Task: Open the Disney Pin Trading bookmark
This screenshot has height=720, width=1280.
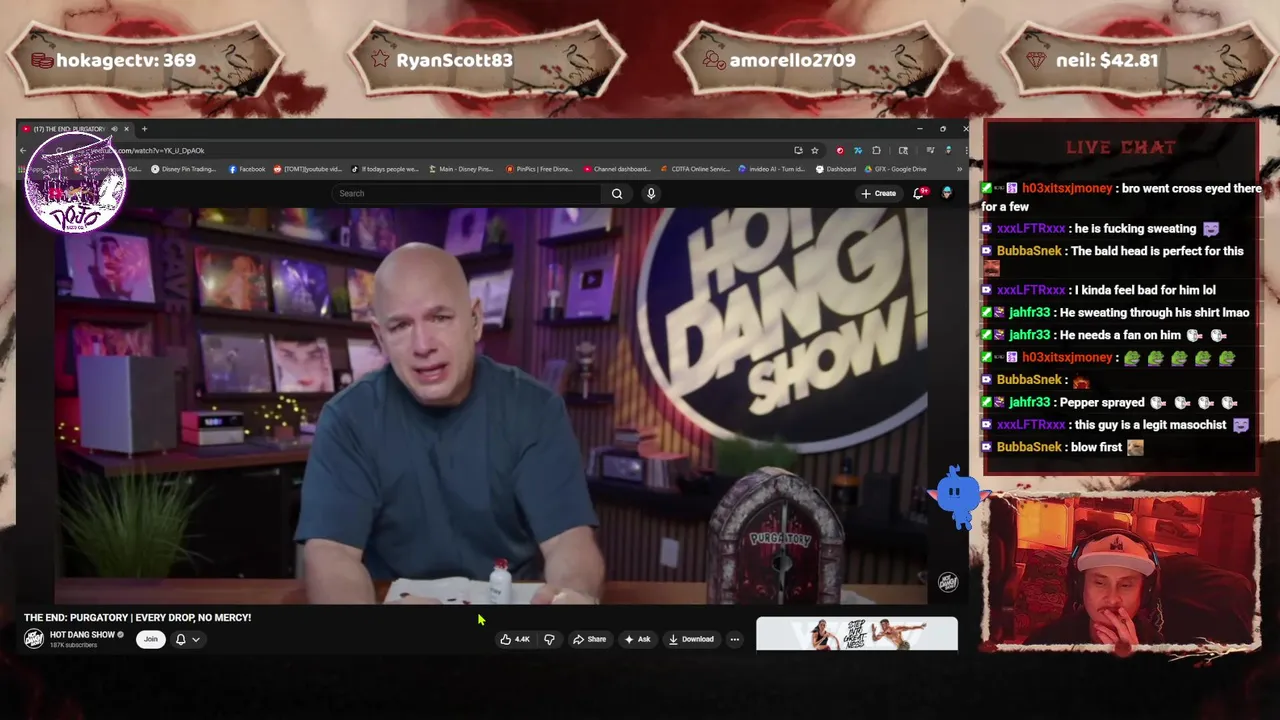Action: [x=183, y=169]
